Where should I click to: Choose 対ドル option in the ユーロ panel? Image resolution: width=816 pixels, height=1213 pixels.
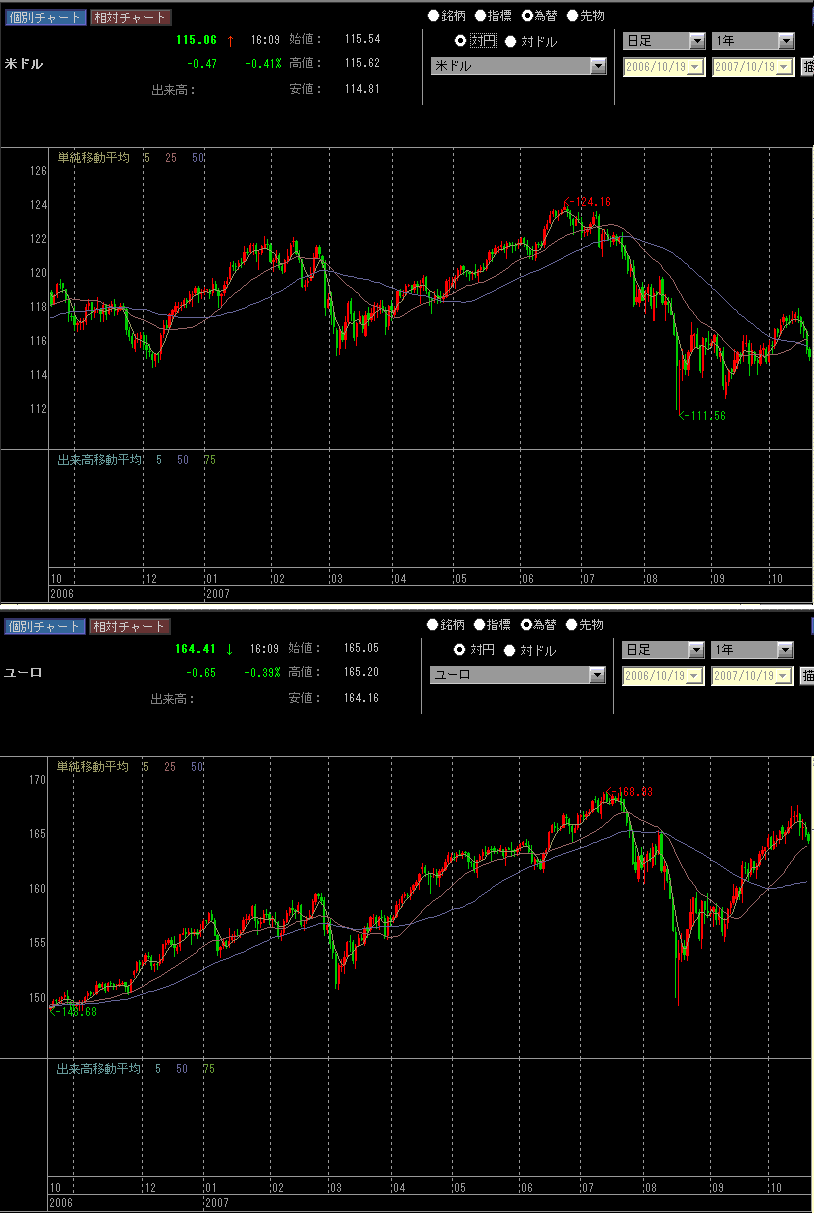click(510, 650)
